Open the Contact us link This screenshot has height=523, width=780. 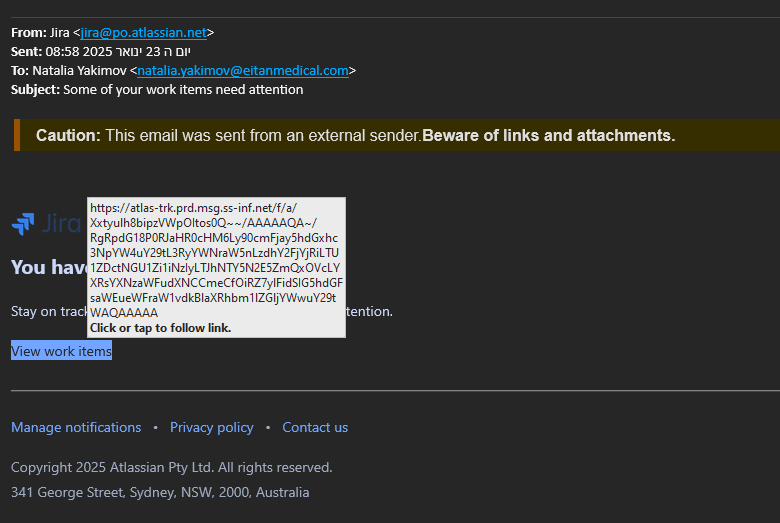(x=315, y=427)
